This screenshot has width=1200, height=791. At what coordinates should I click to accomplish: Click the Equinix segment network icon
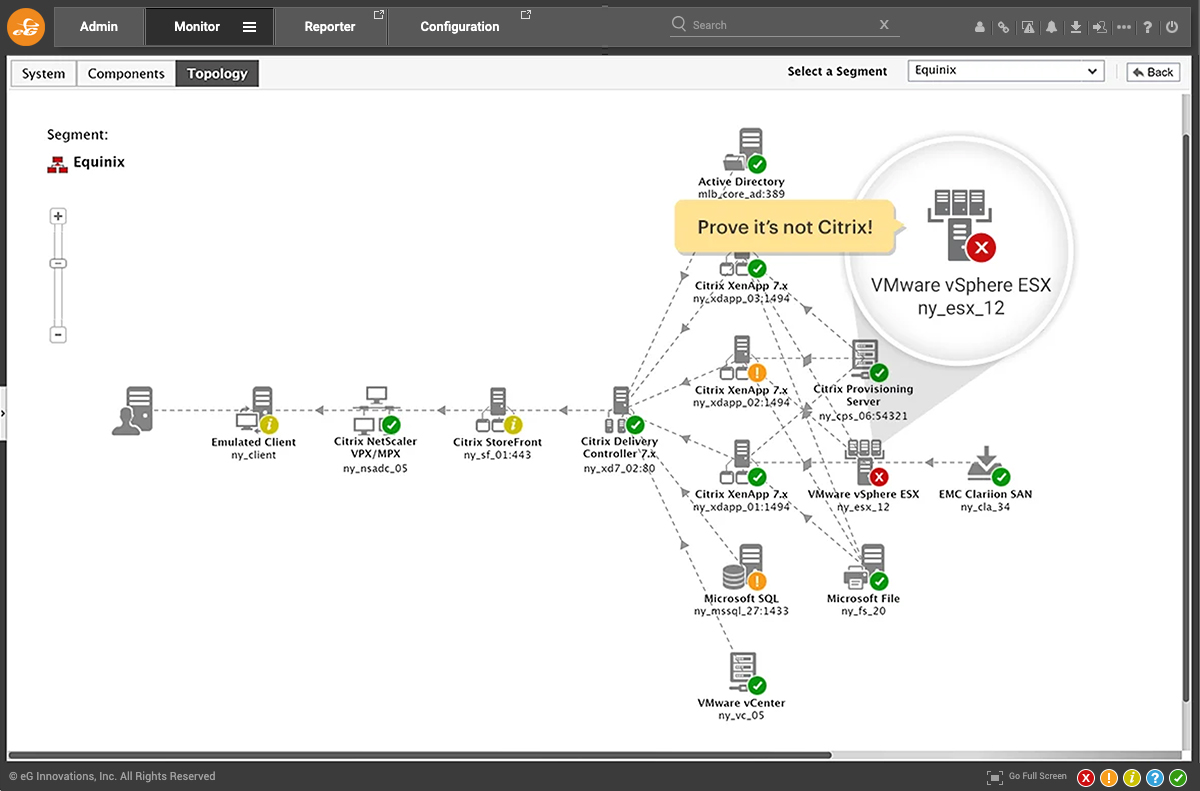[x=57, y=164]
